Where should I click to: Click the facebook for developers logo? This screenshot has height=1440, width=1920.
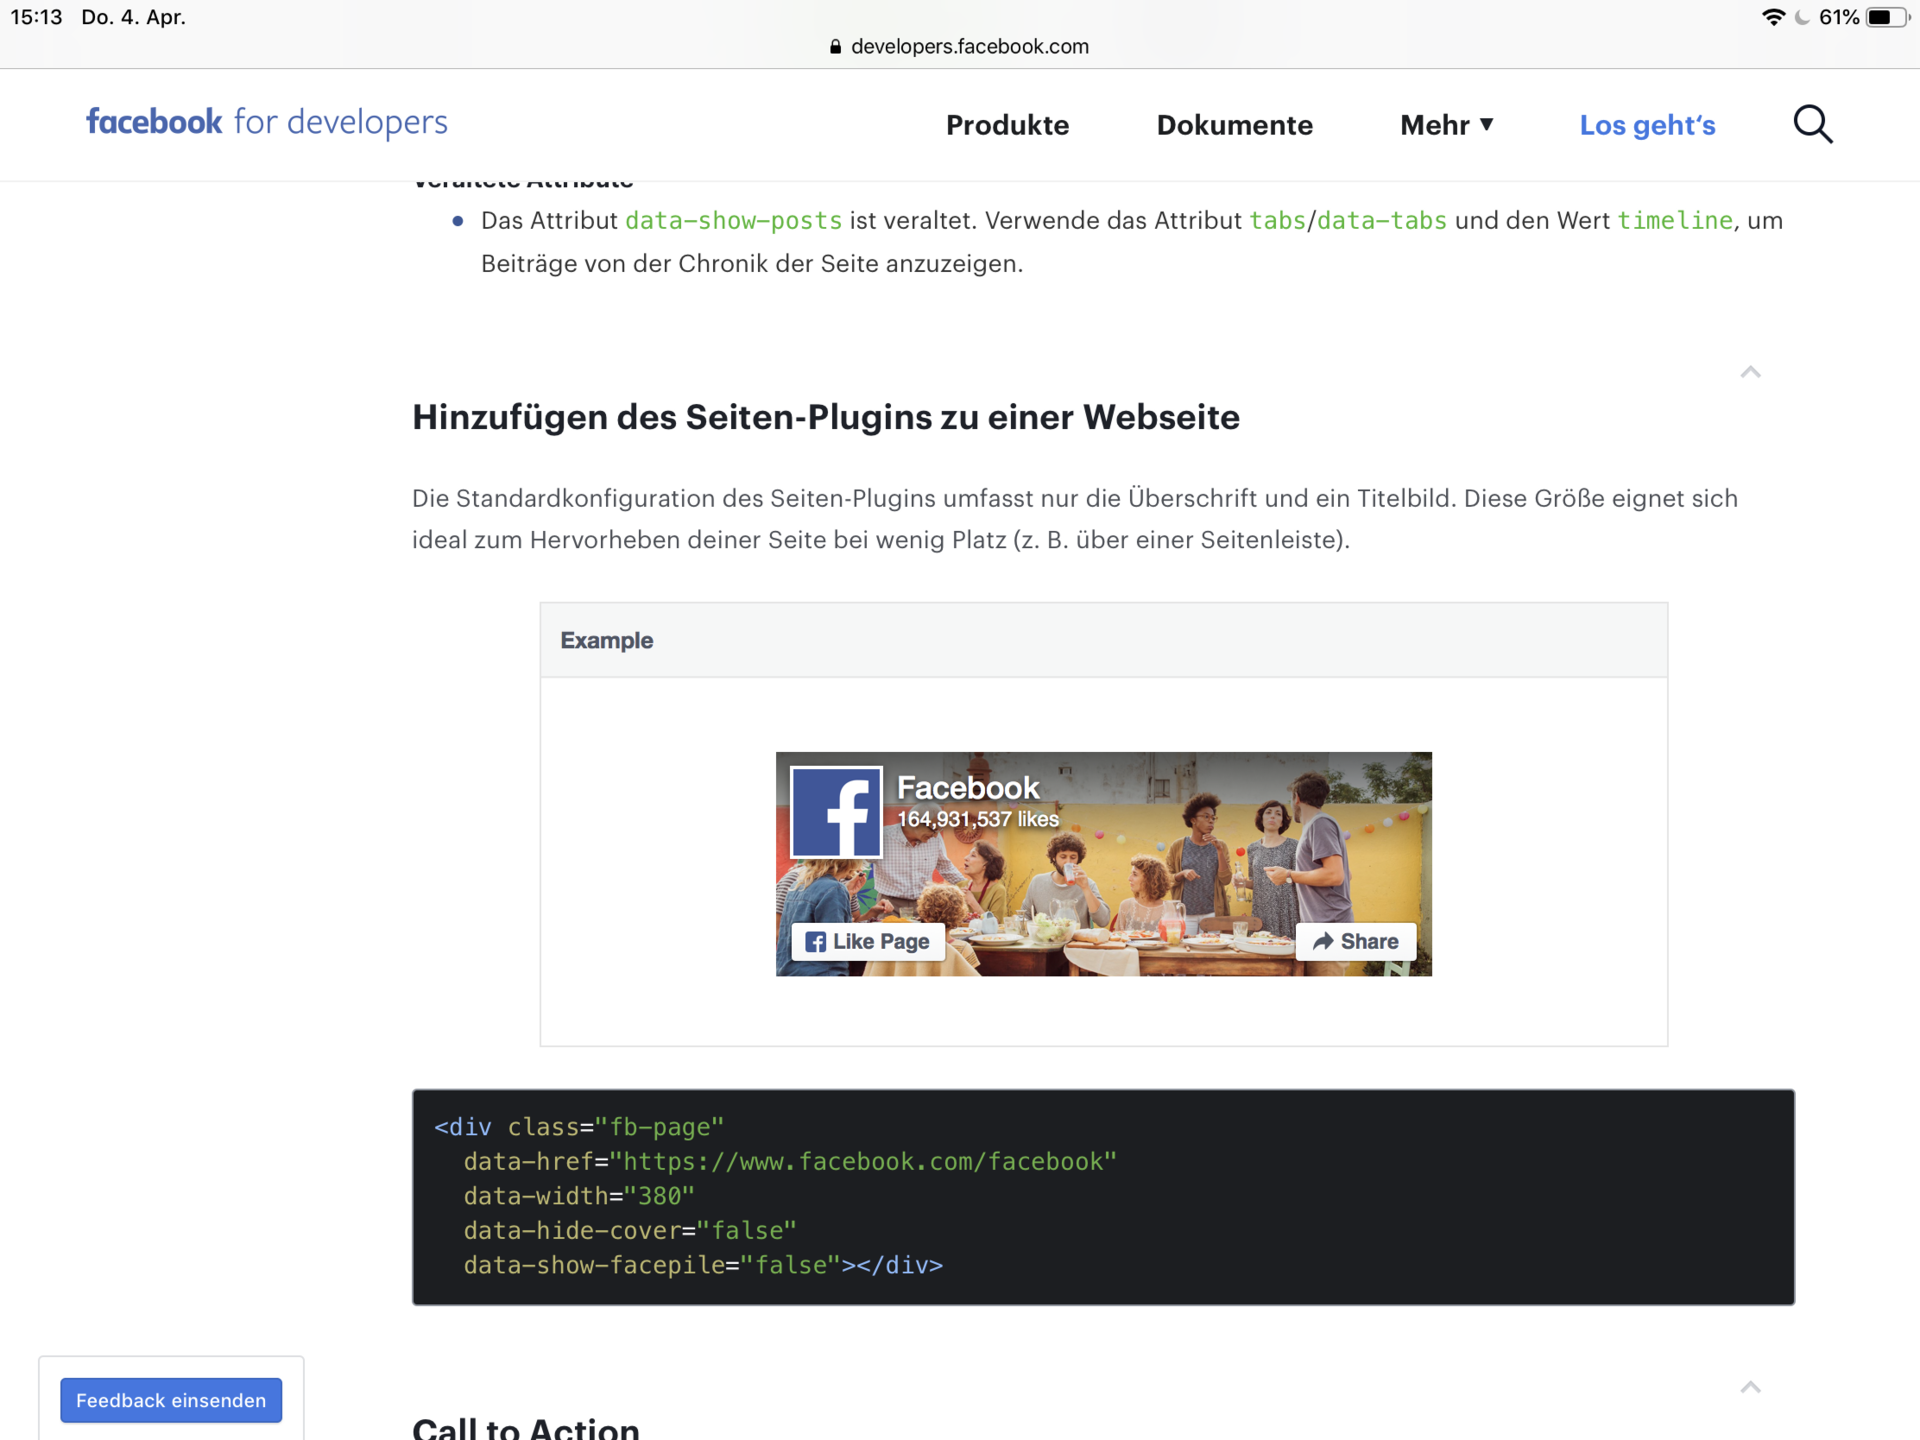pyautogui.click(x=267, y=122)
